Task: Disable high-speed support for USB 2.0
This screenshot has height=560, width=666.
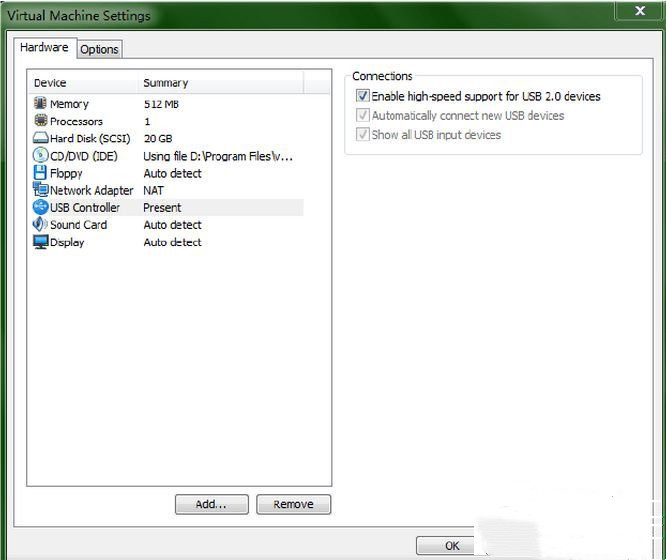Action: (362, 97)
